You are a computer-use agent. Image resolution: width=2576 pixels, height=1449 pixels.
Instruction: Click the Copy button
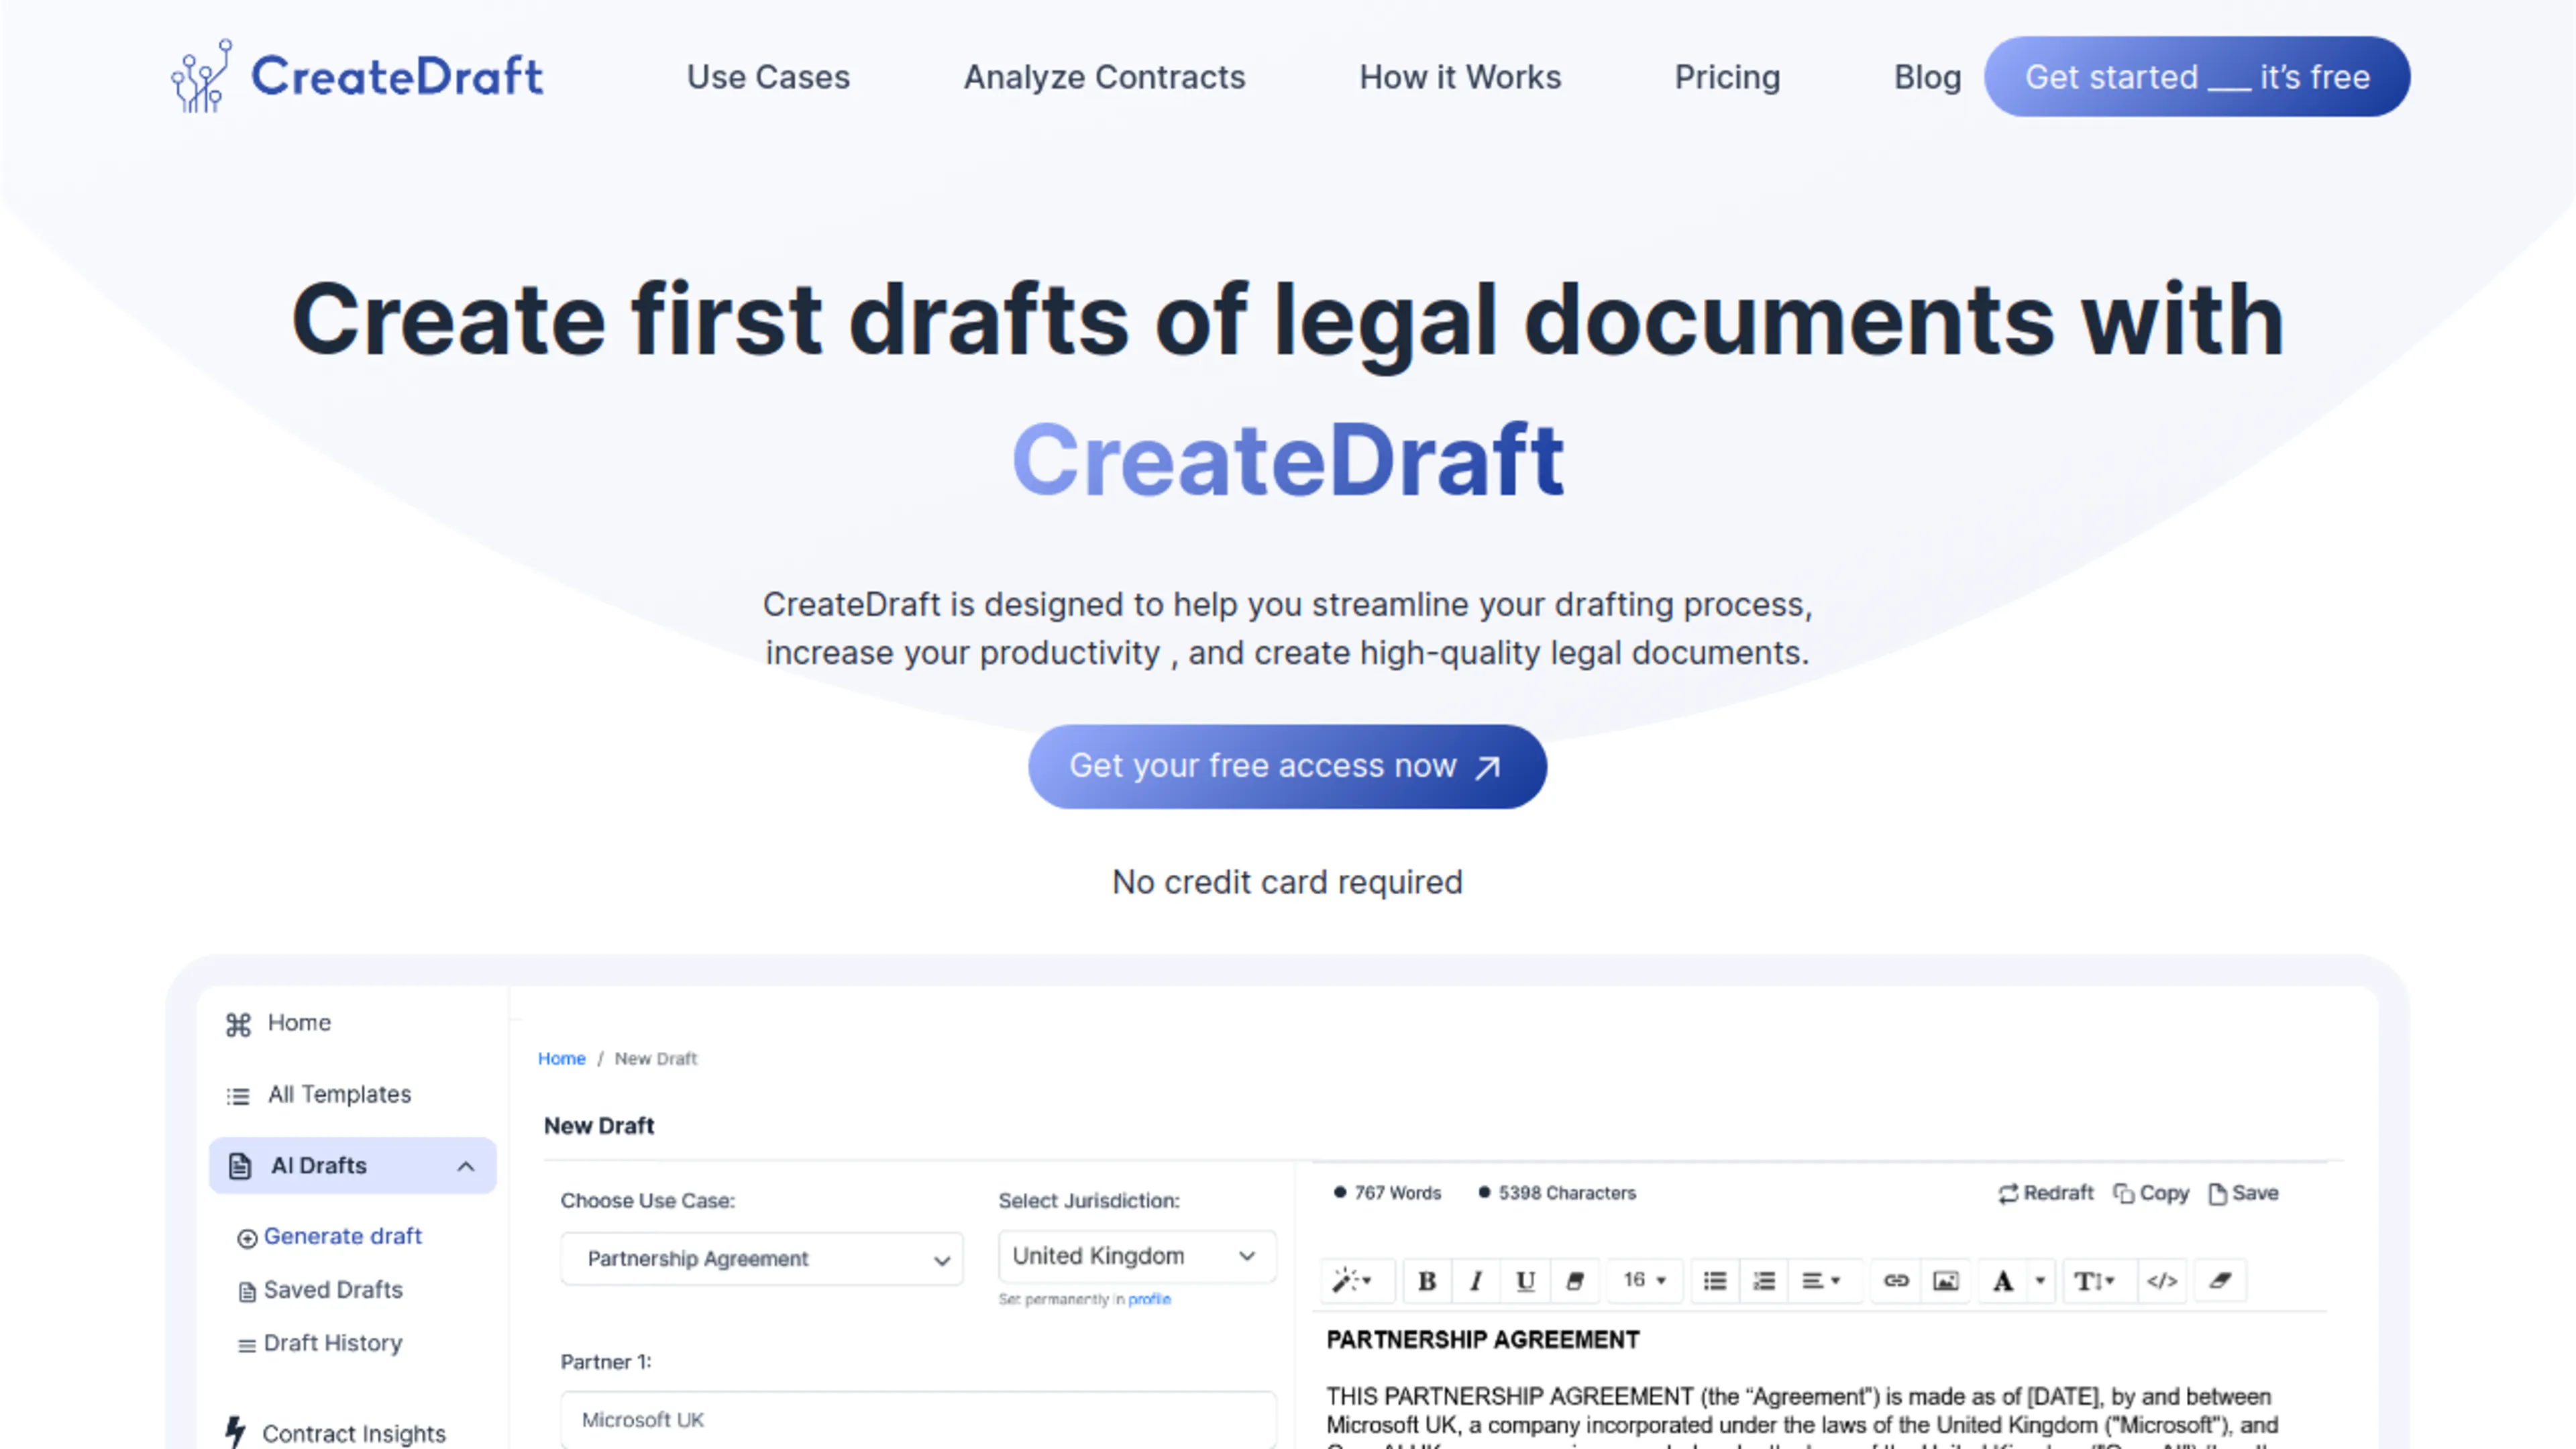(2151, 1193)
